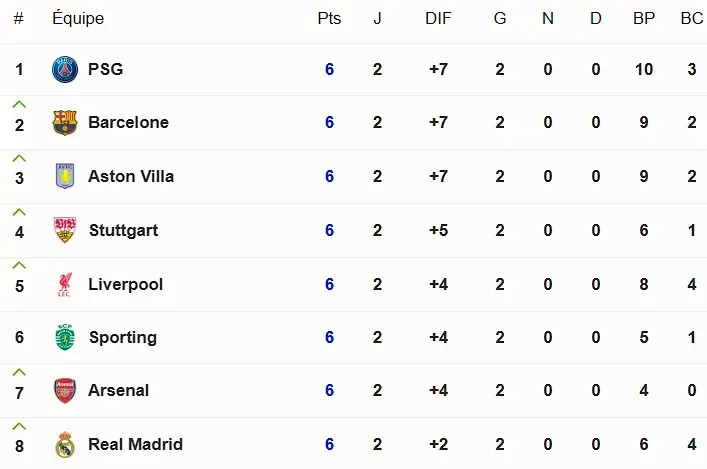Click the Aston Villa club crest
Image resolution: width=707 pixels, height=469 pixels.
click(x=65, y=176)
